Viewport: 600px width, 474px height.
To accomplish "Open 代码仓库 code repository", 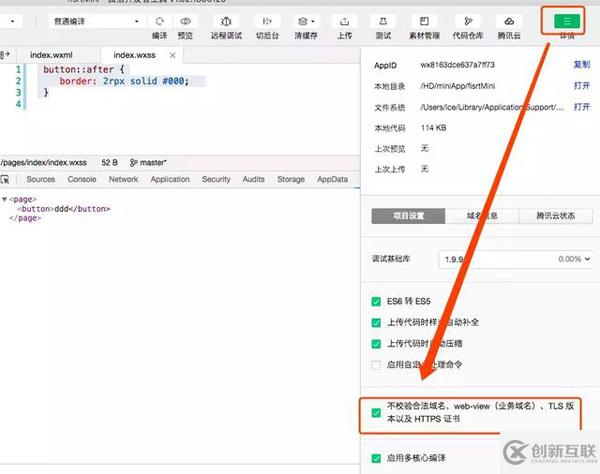I will 468,21.
